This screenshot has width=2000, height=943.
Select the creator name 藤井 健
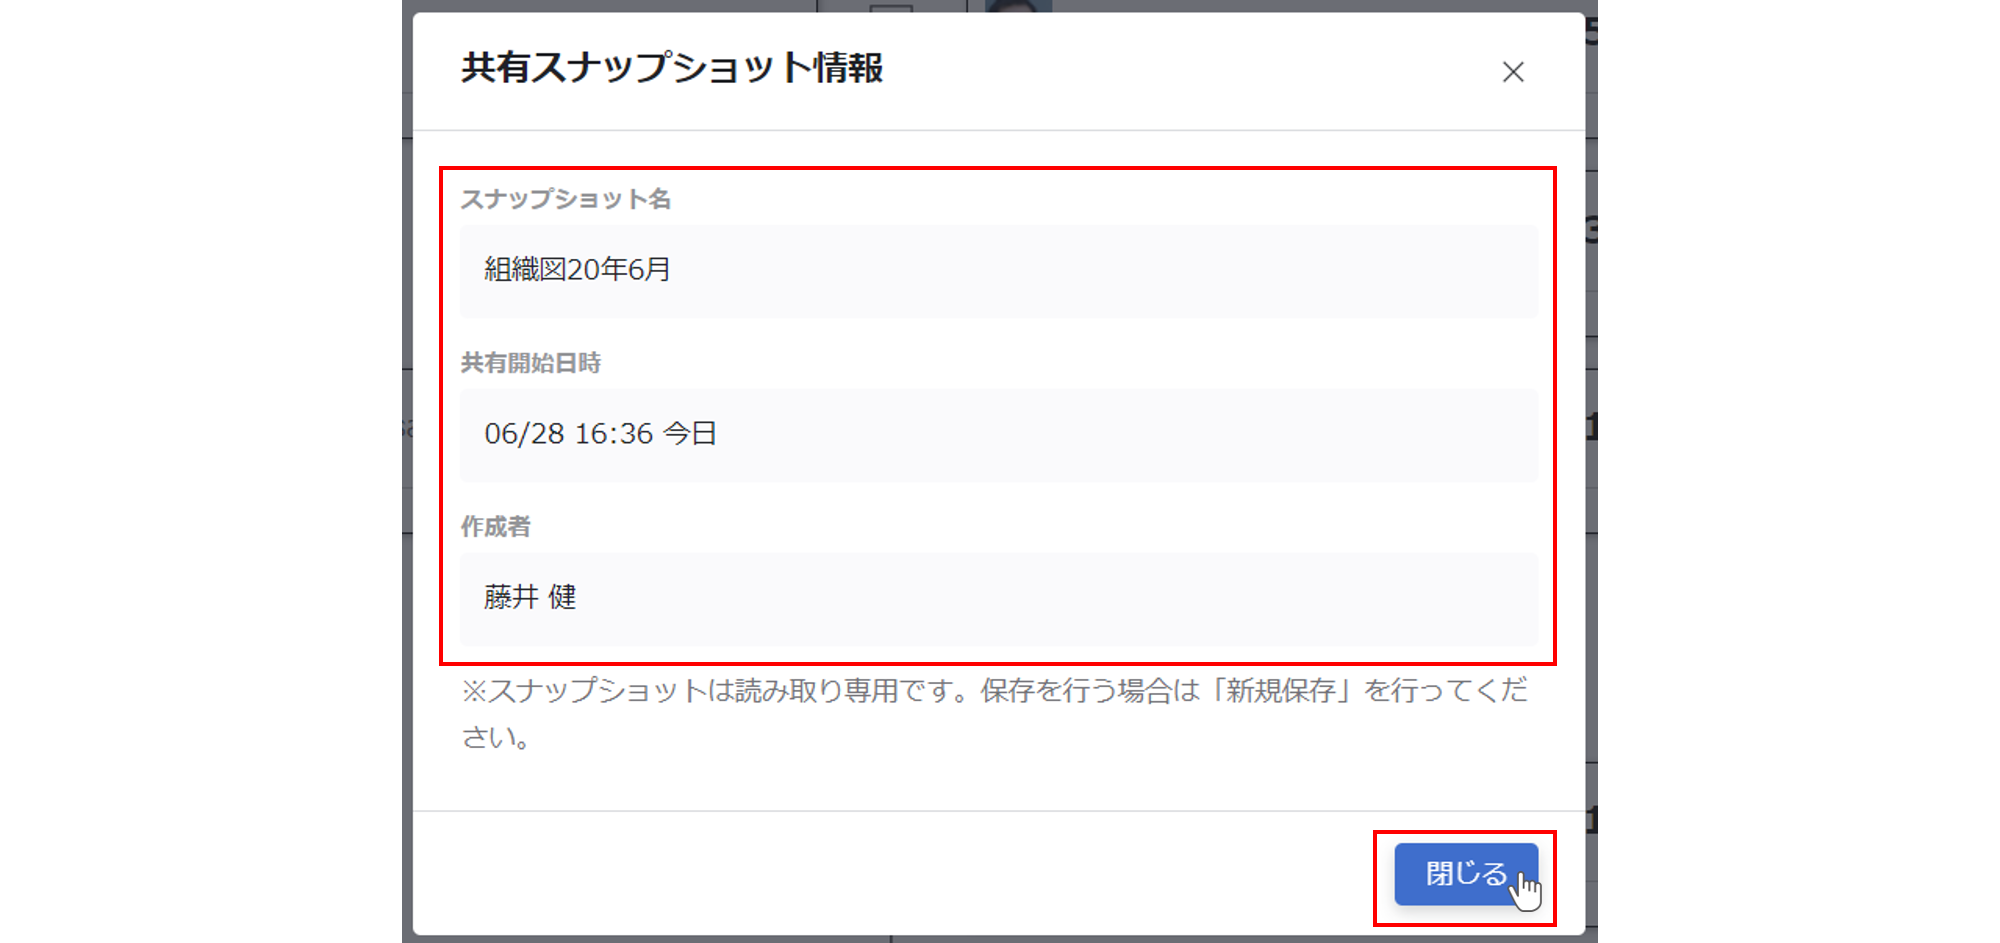coord(530,597)
